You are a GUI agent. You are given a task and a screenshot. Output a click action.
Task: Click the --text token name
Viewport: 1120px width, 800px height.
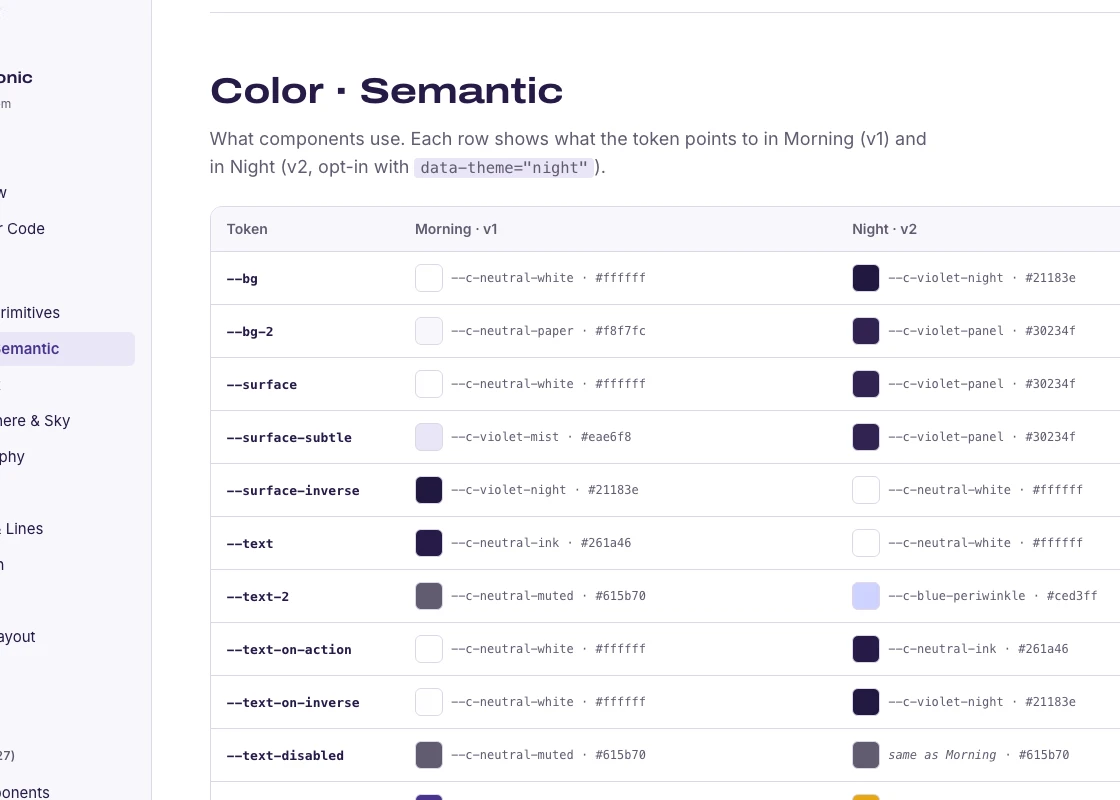[250, 544]
